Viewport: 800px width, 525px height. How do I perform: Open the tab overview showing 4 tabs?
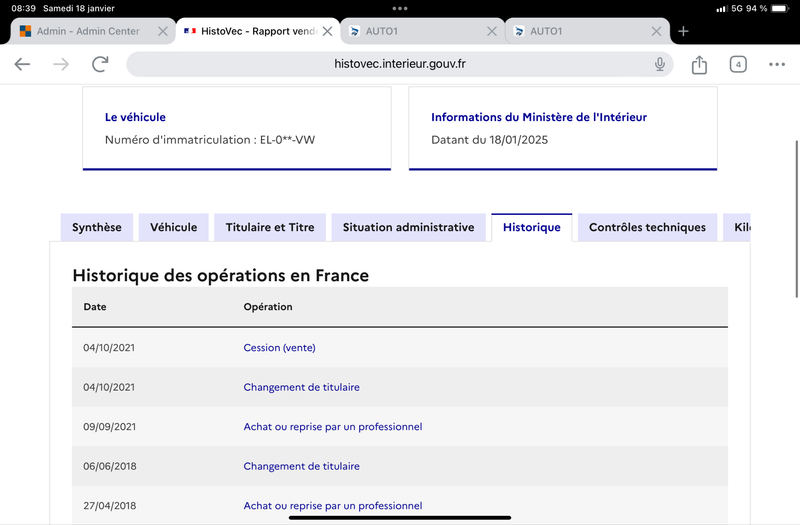tap(738, 64)
